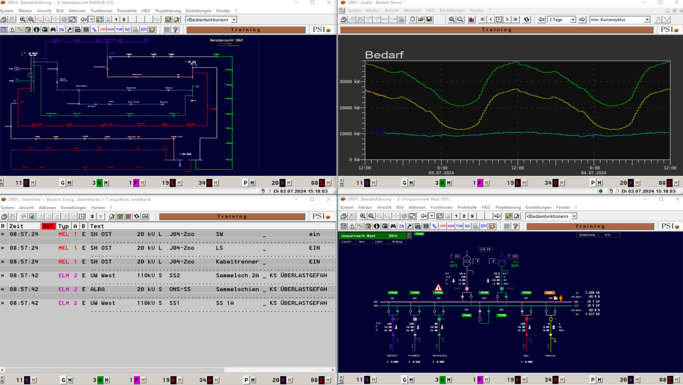Click the SSR icon in Netzübersicht toolbar
The height and width of the screenshot is (385, 683).
pyautogui.click(x=103, y=30)
